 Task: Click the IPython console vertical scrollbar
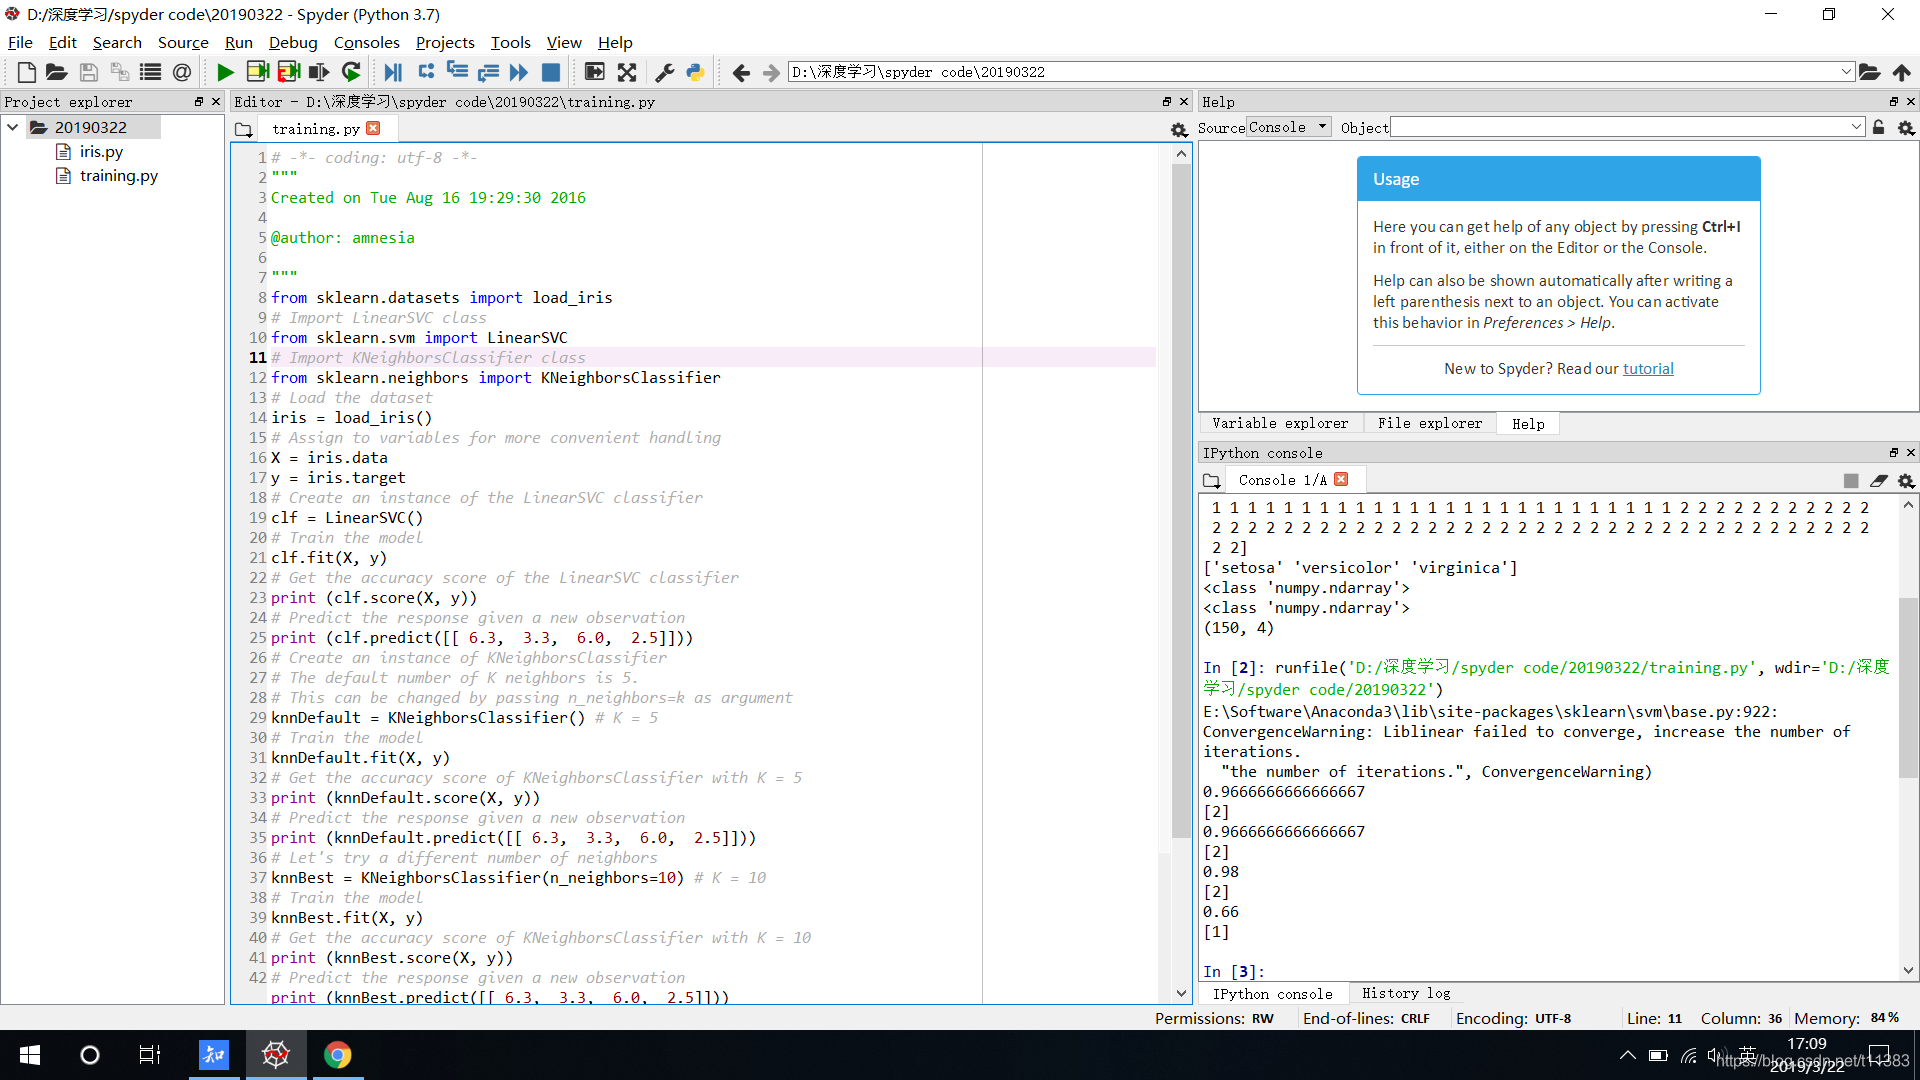1908,686
